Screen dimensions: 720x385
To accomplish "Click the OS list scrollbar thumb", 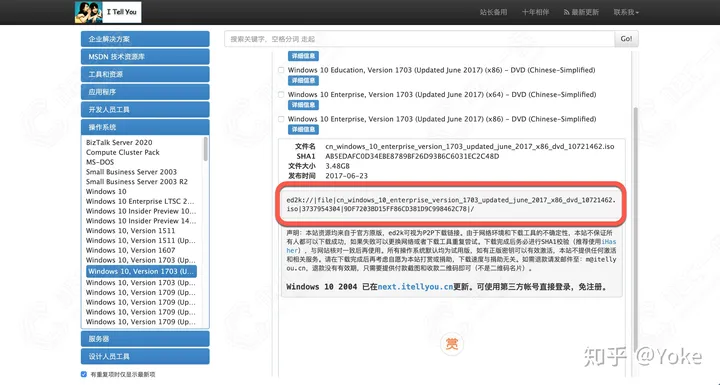I will point(205,149).
